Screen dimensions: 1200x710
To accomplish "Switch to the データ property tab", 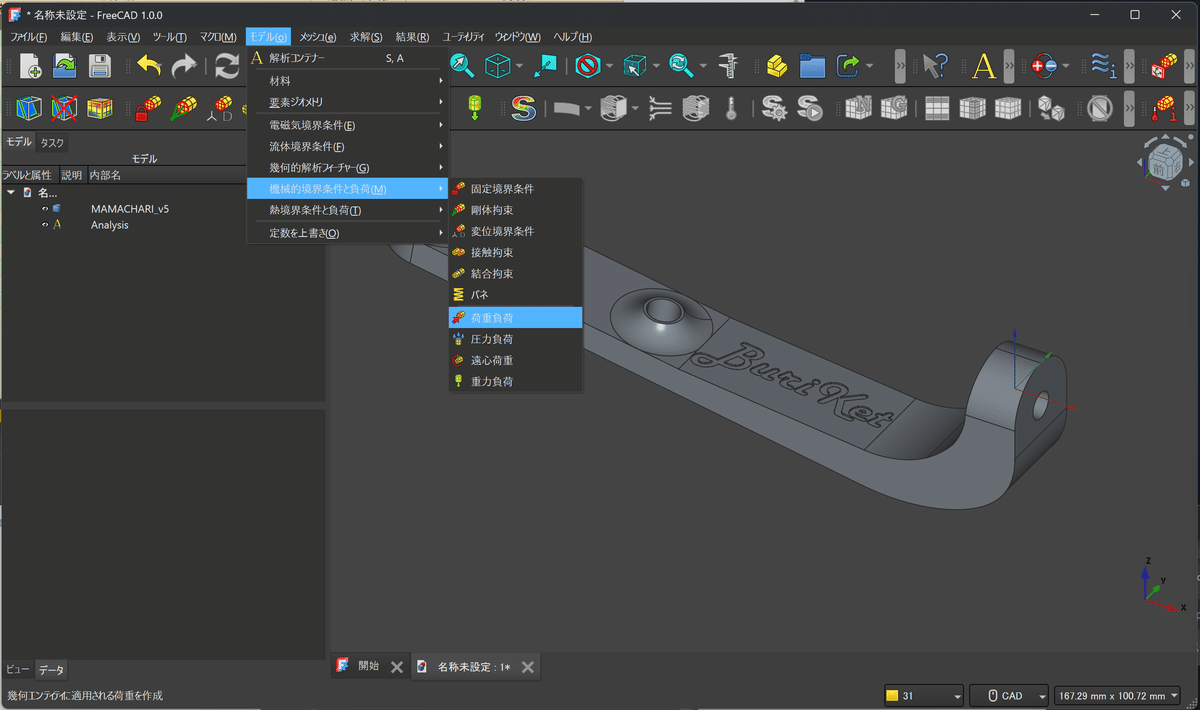I will [x=51, y=670].
